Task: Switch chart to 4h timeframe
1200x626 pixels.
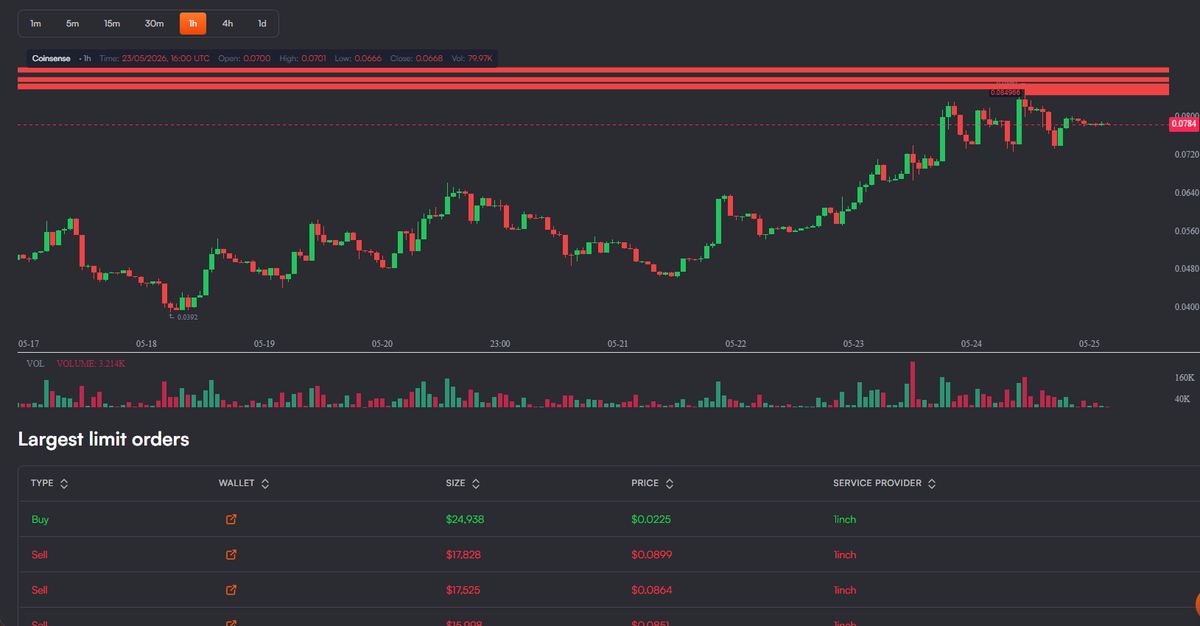Action: tap(228, 23)
